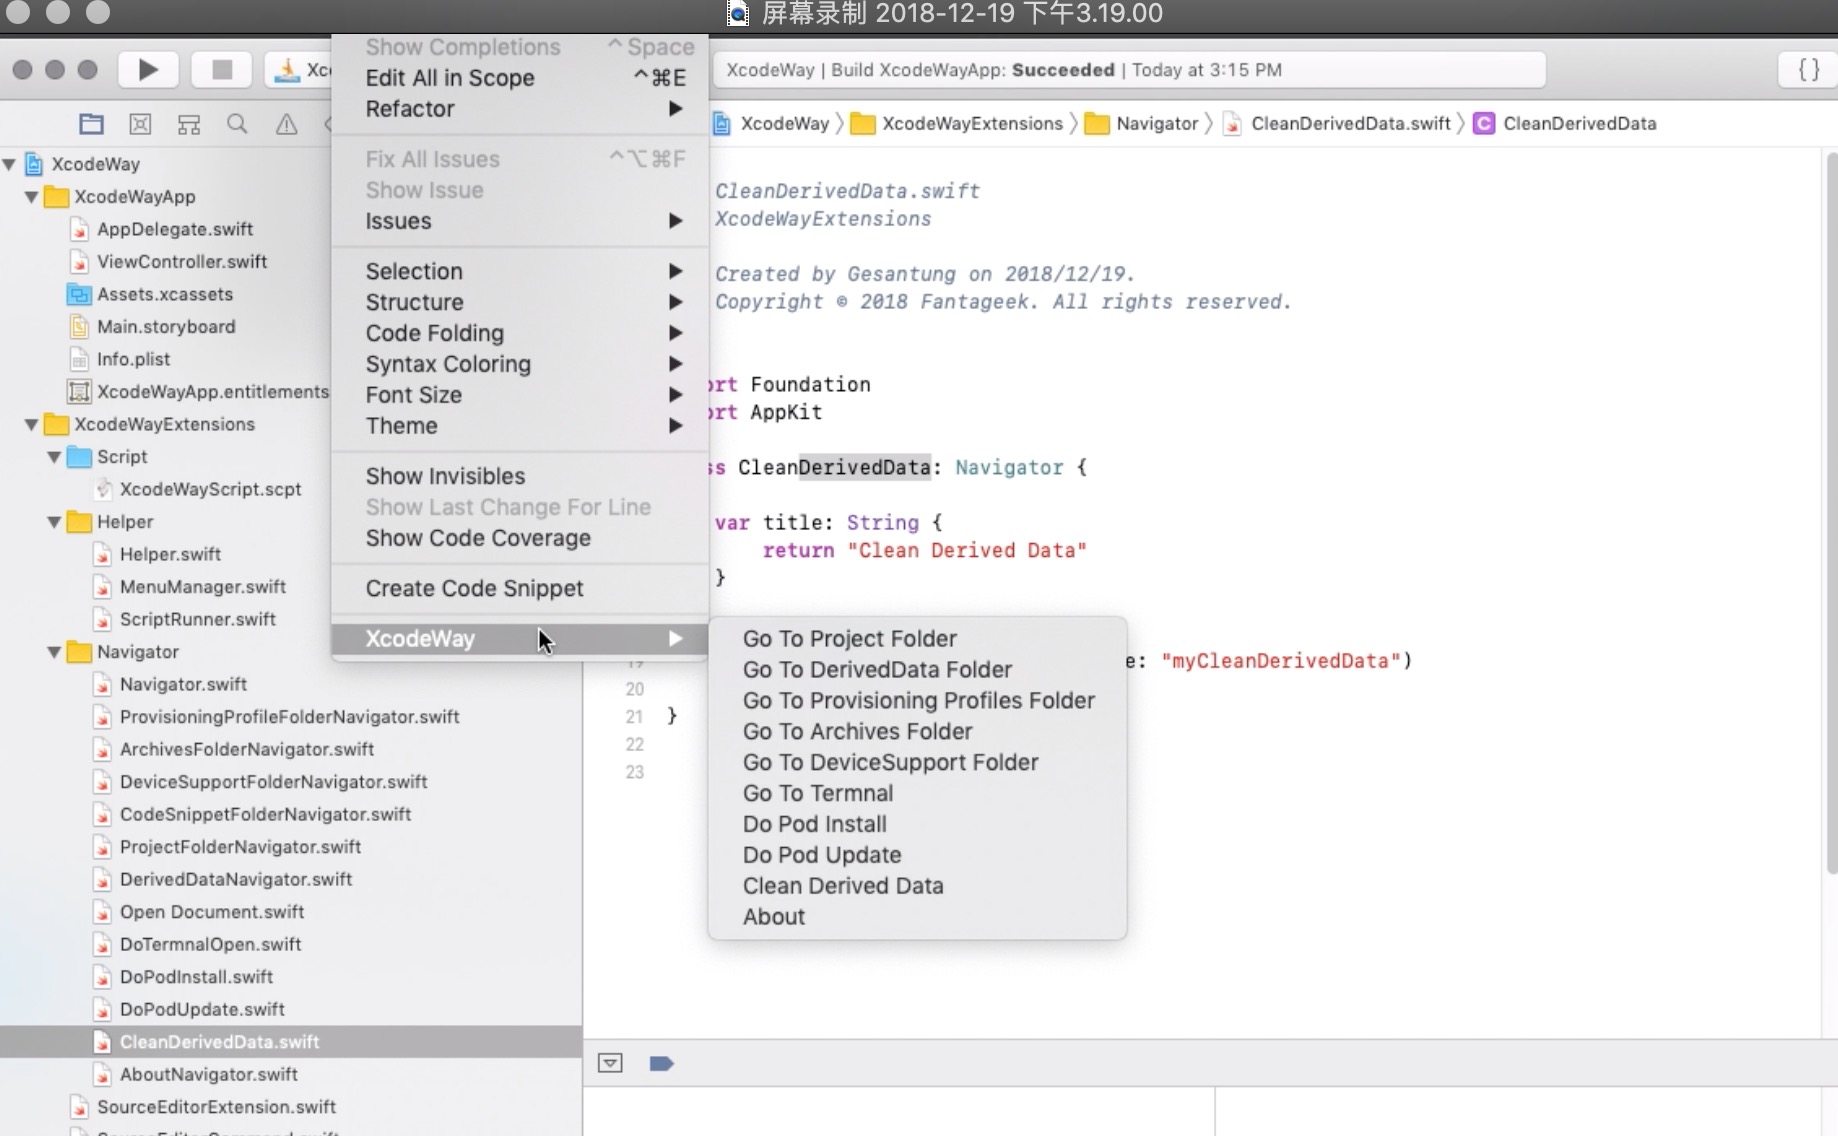Screen dimensions: 1838x1136
Task: Choose Create Code Snippet
Action: [520, 588]
